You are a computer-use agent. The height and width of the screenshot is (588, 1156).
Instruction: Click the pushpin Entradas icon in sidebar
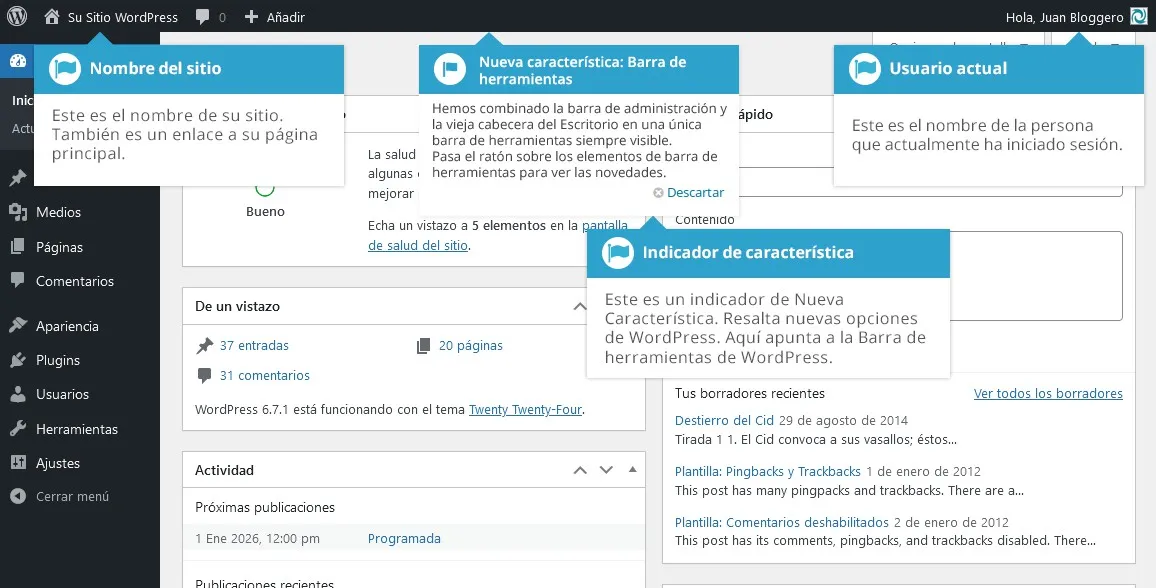pos(18,178)
